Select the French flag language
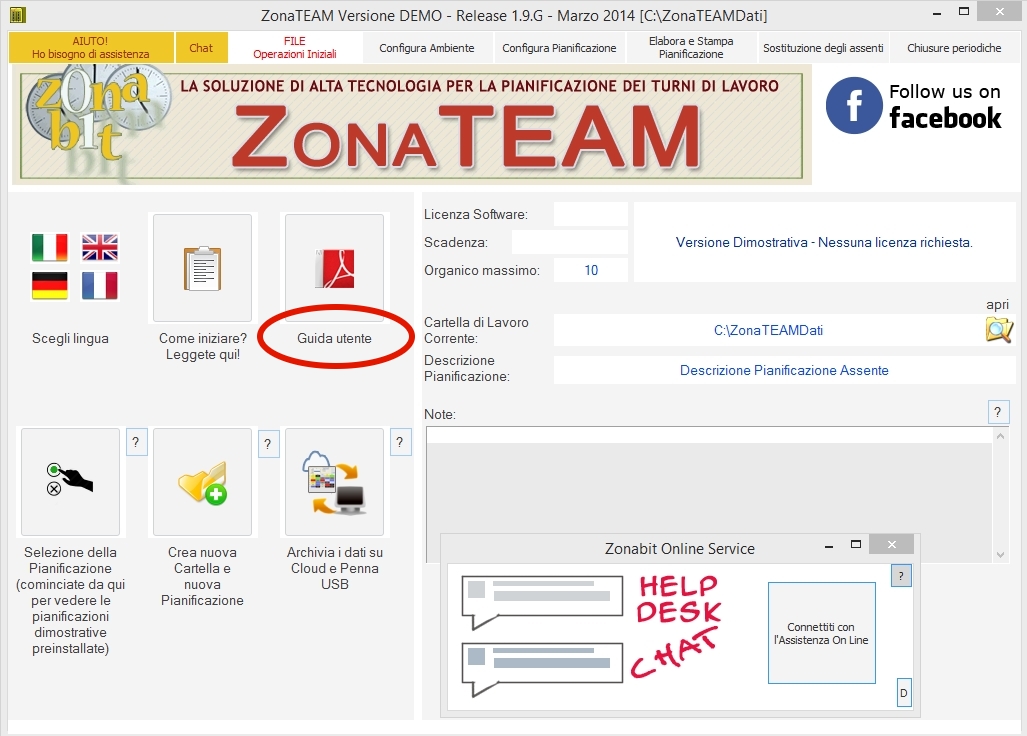 [100, 285]
